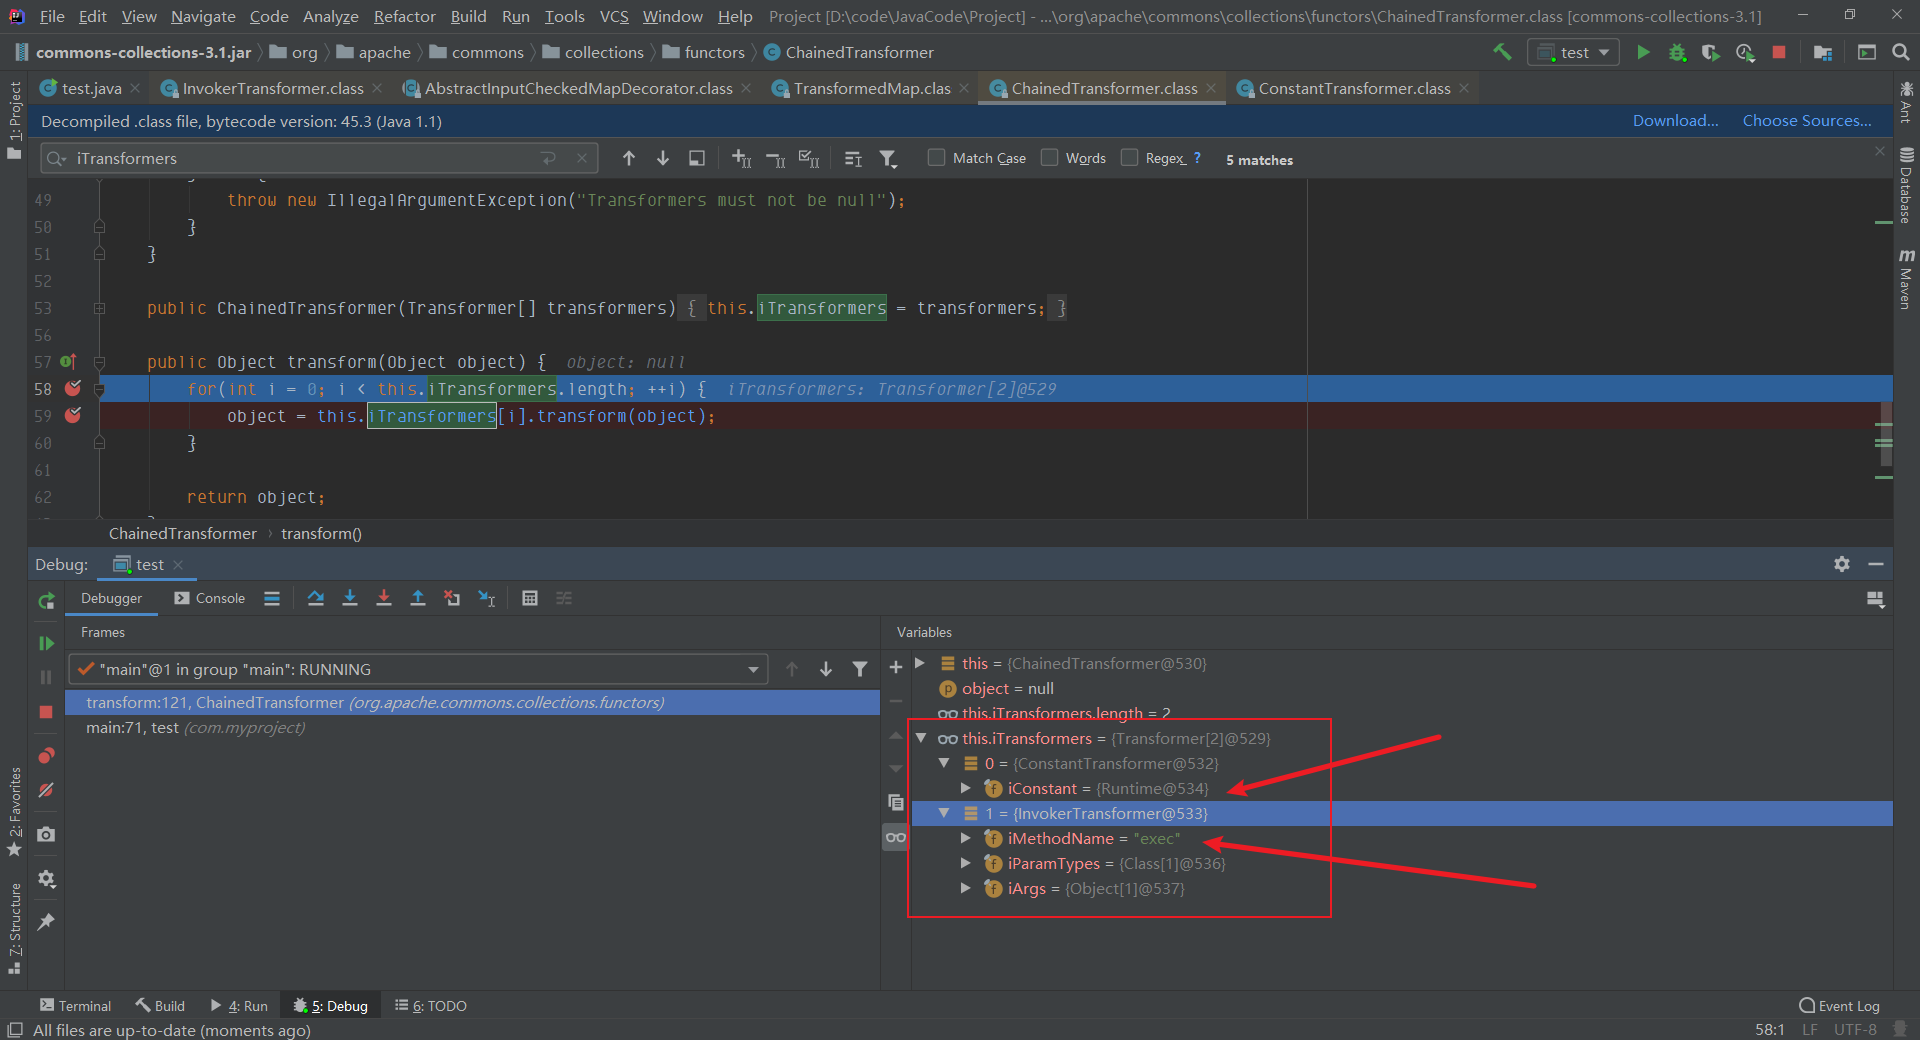
Task: Click the Evaluate Expression calculator icon
Action: click(530, 598)
